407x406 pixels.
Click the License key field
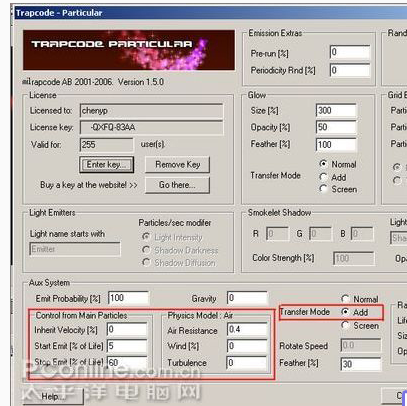[x=152, y=127]
